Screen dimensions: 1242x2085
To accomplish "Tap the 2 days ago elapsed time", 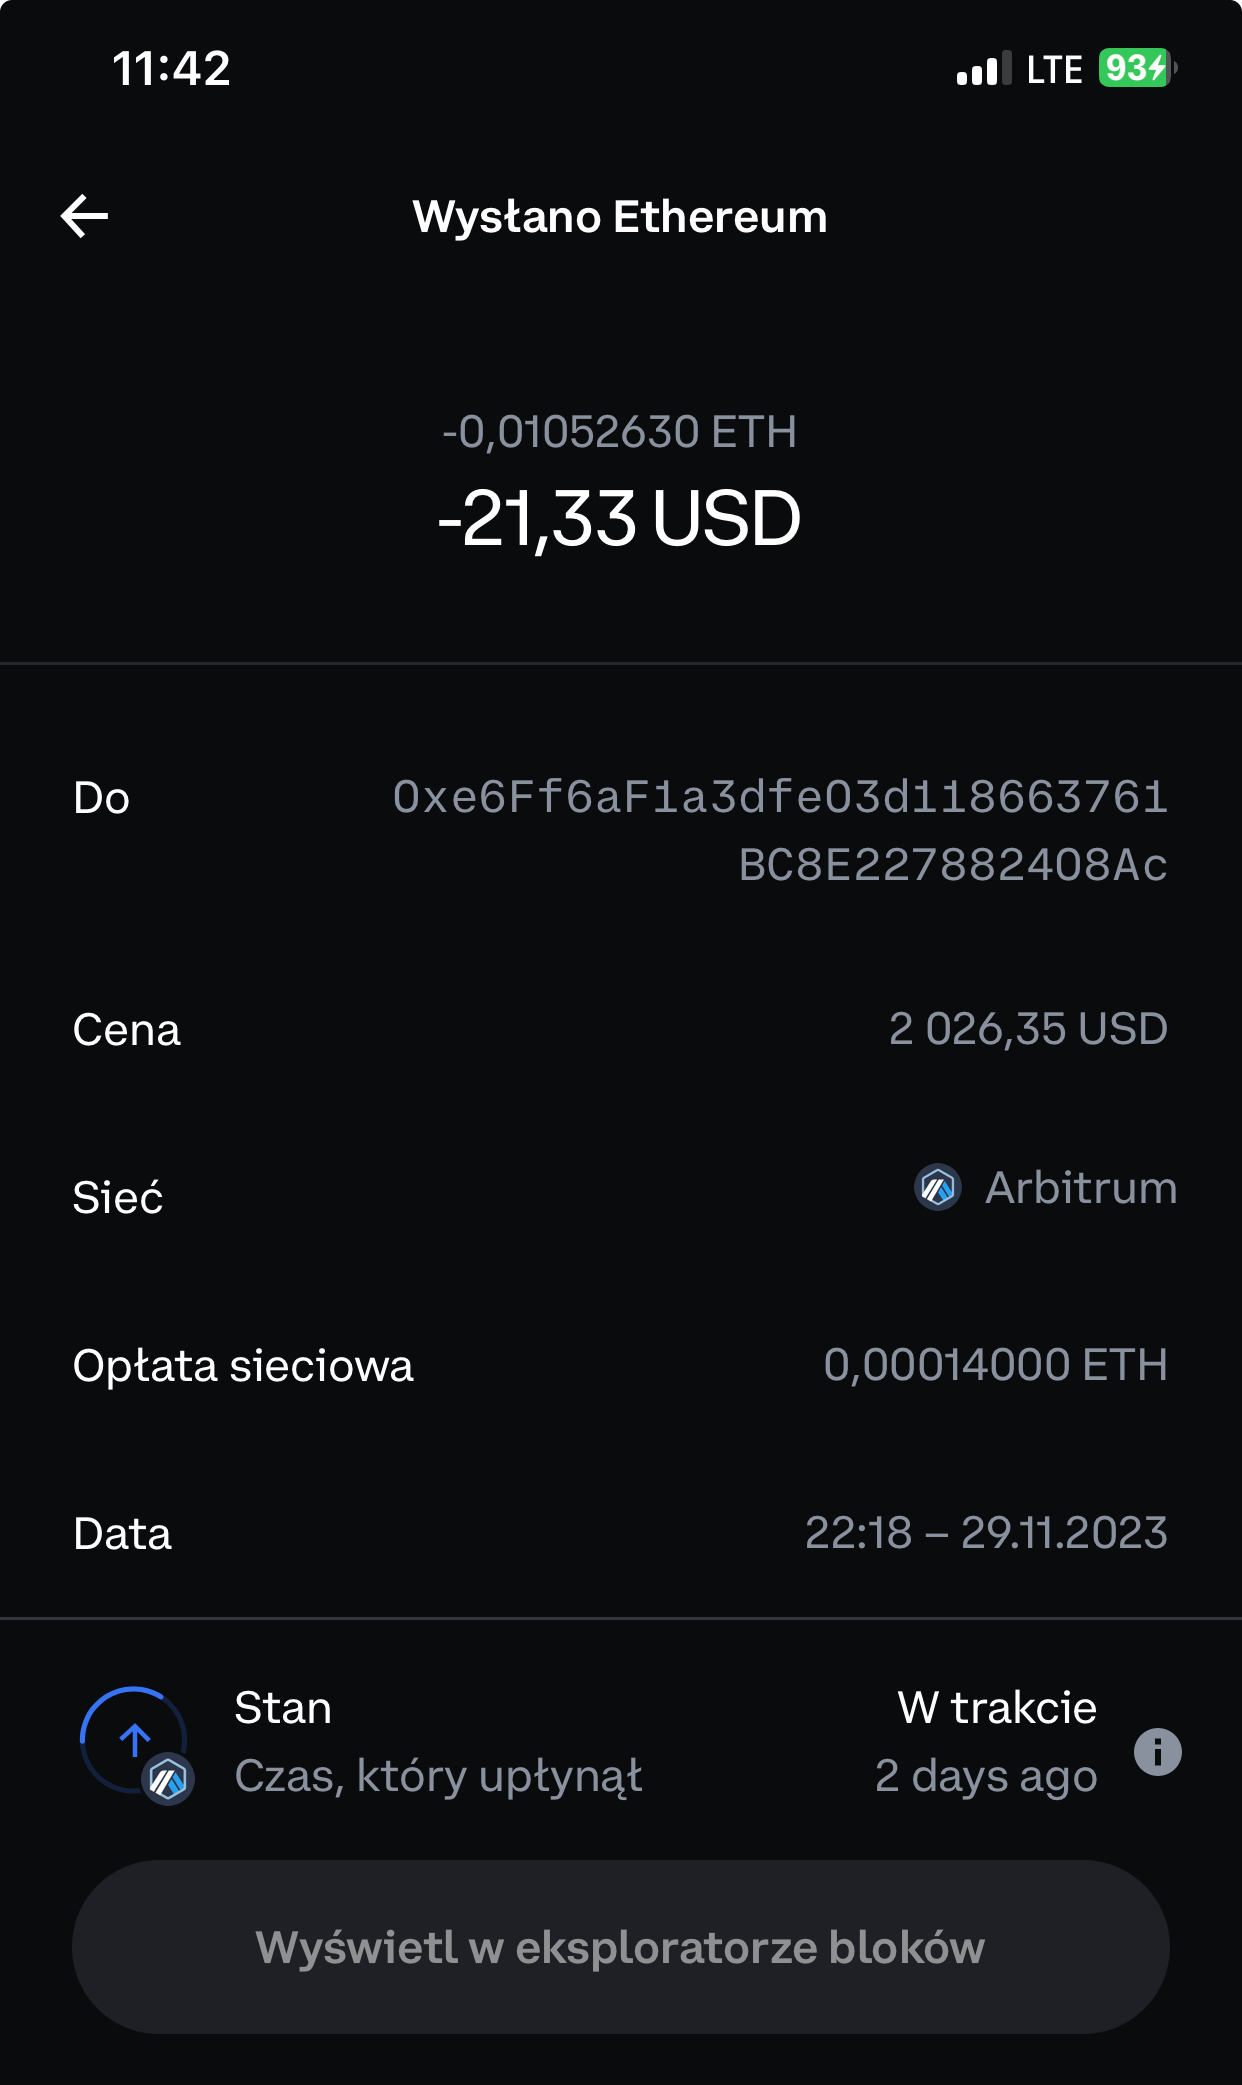I will point(986,1776).
